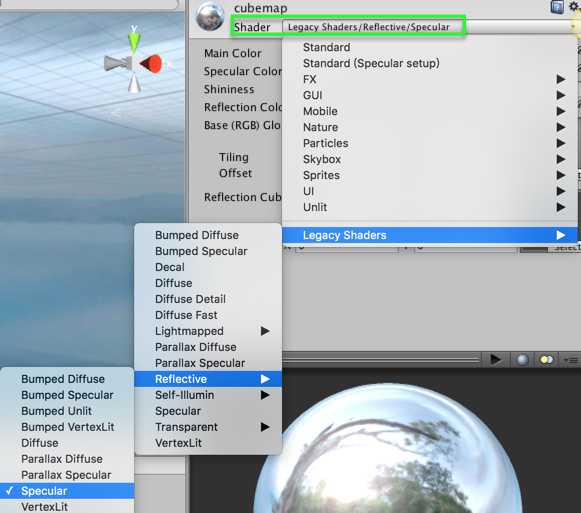Select Diffuse in the Legacy Shaders submenu
This screenshot has height=513, width=581.
[x=208, y=283]
